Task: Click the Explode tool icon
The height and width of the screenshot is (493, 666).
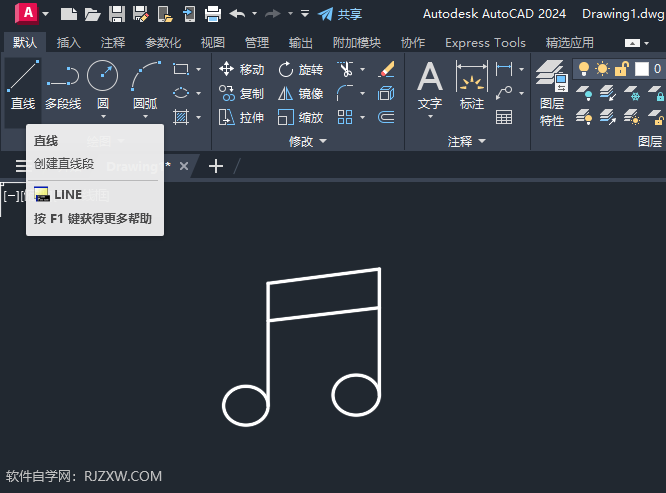Action: (386, 93)
